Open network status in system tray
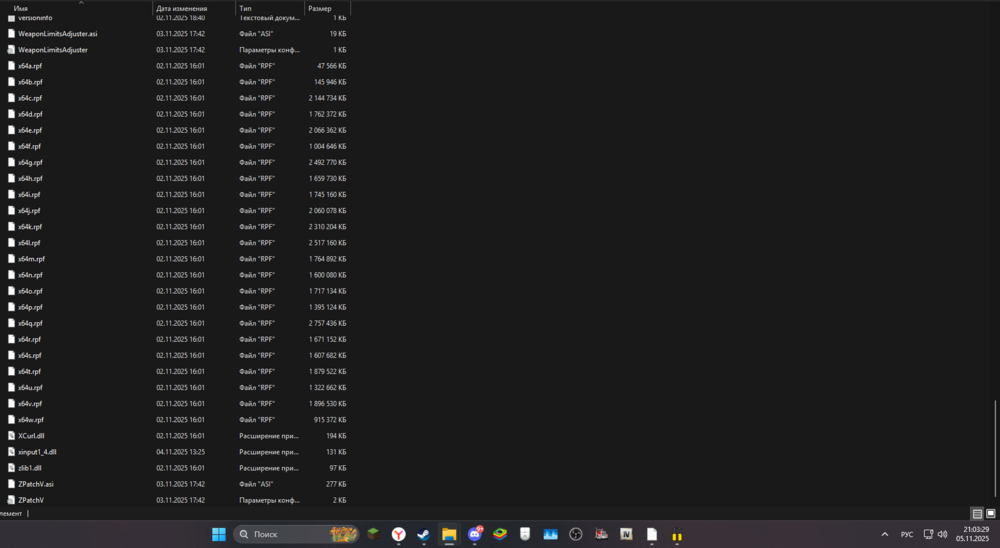 pyautogui.click(x=929, y=534)
